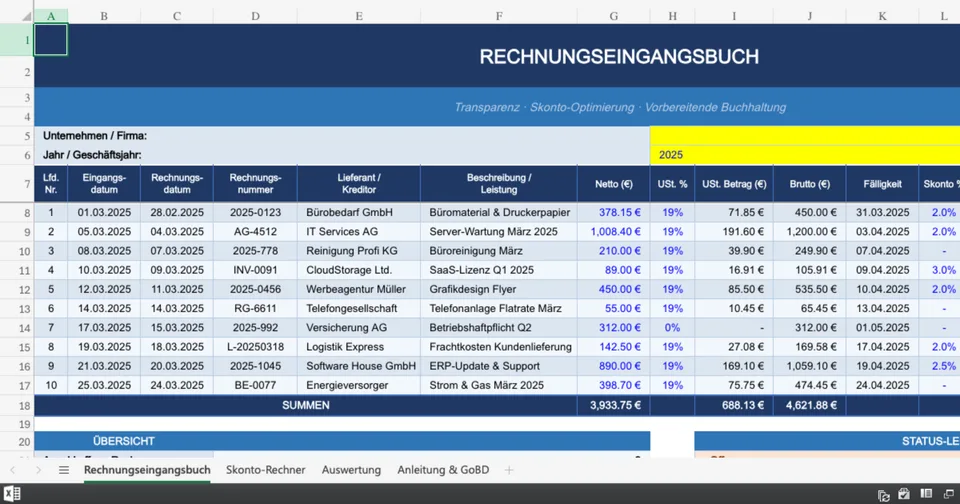Click the total net sum '3,933.75 €'
The width and height of the screenshot is (960, 504).
(x=613, y=405)
